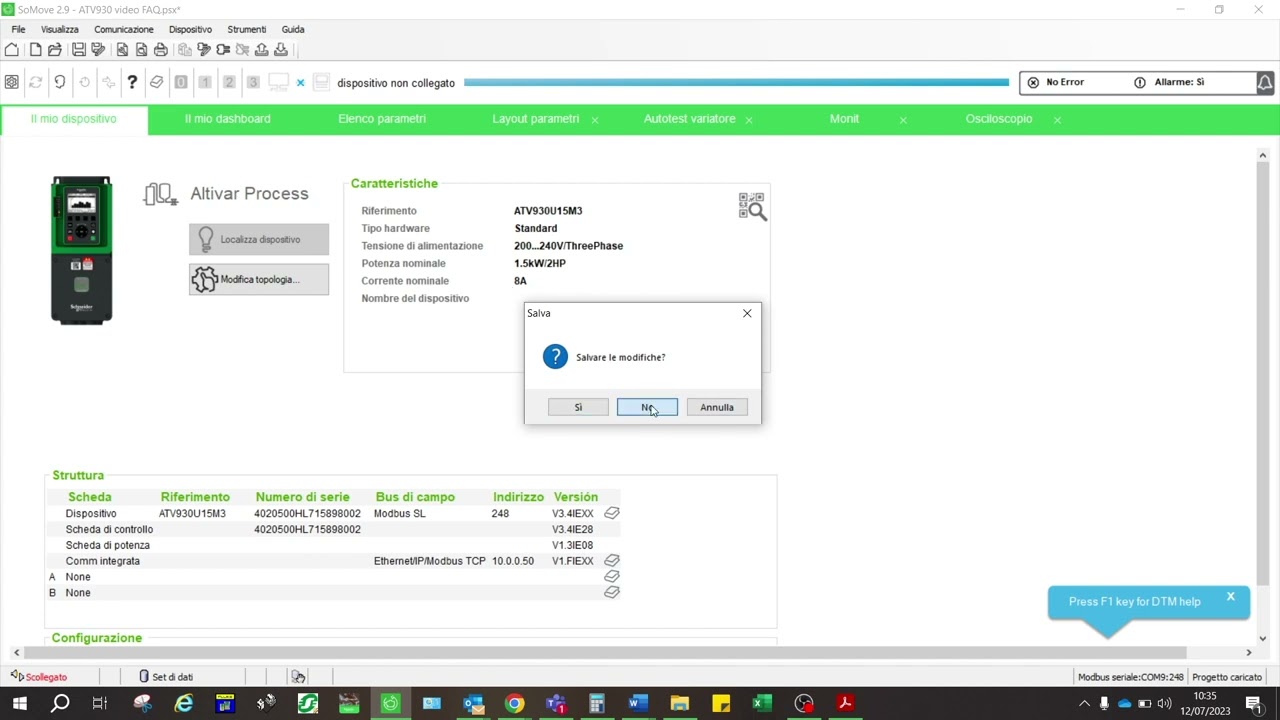Close the Salva dialog with X

pyautogui.click(x=747, y=313)
